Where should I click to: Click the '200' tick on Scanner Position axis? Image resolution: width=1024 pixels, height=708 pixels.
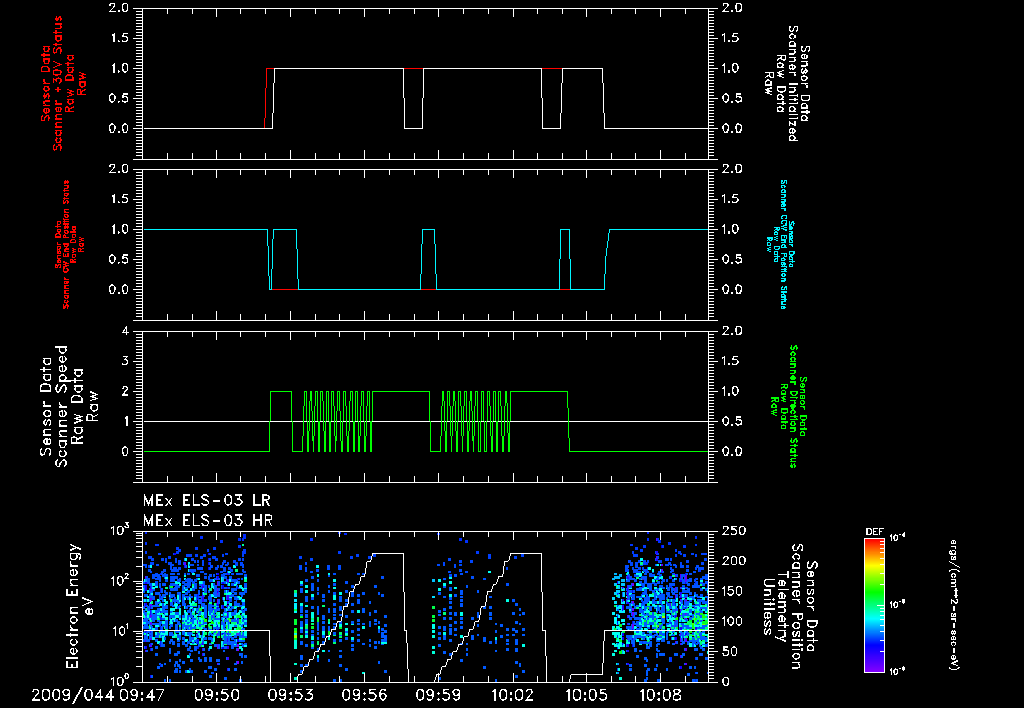tap(734, 561)
